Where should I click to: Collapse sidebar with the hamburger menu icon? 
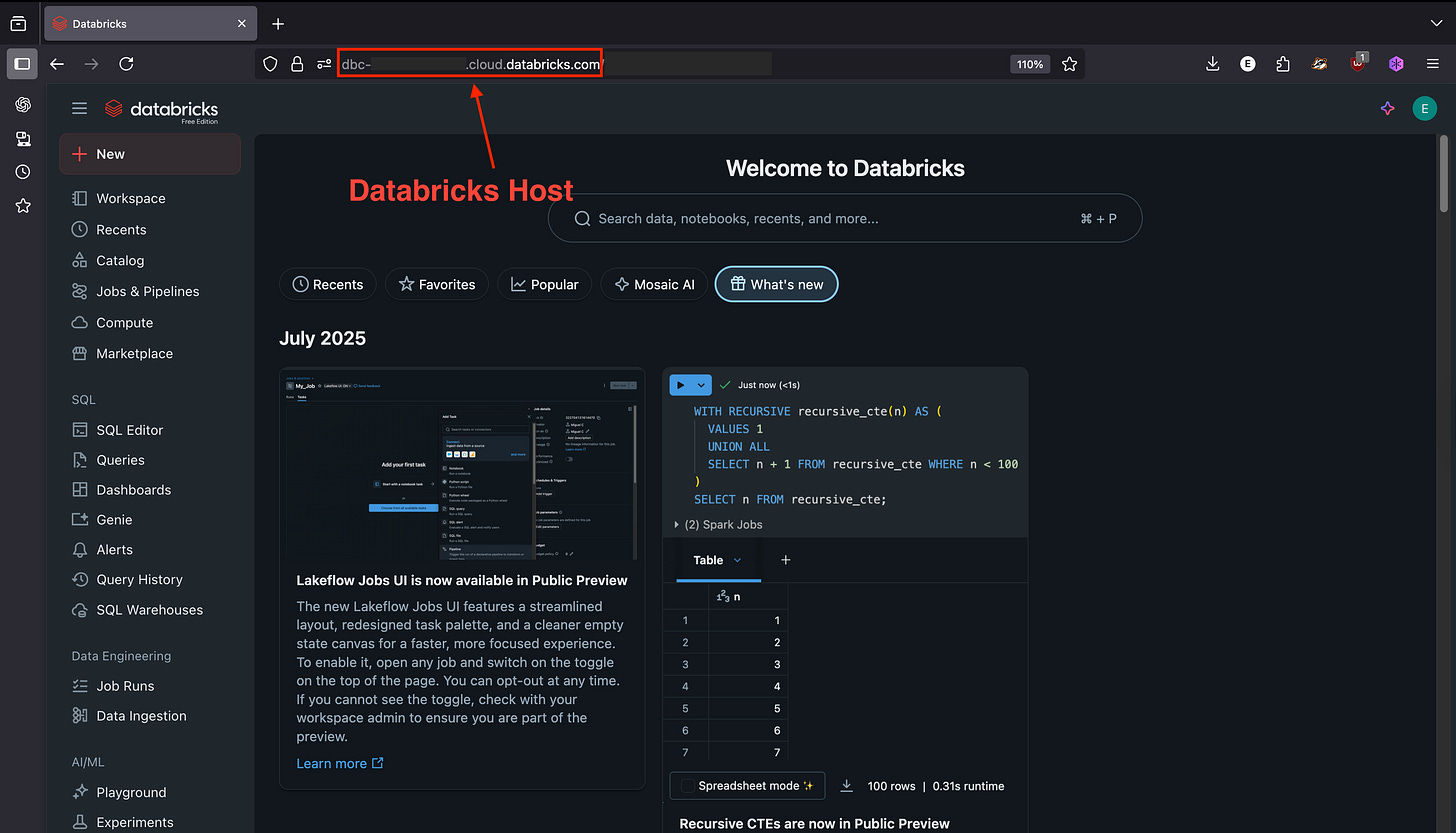click(x=80, y=108)
